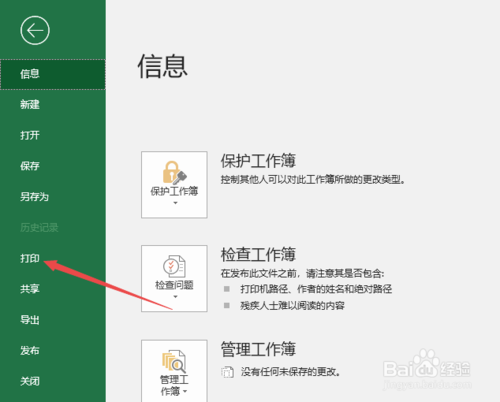Go to 共享 in sidebar

30,289
